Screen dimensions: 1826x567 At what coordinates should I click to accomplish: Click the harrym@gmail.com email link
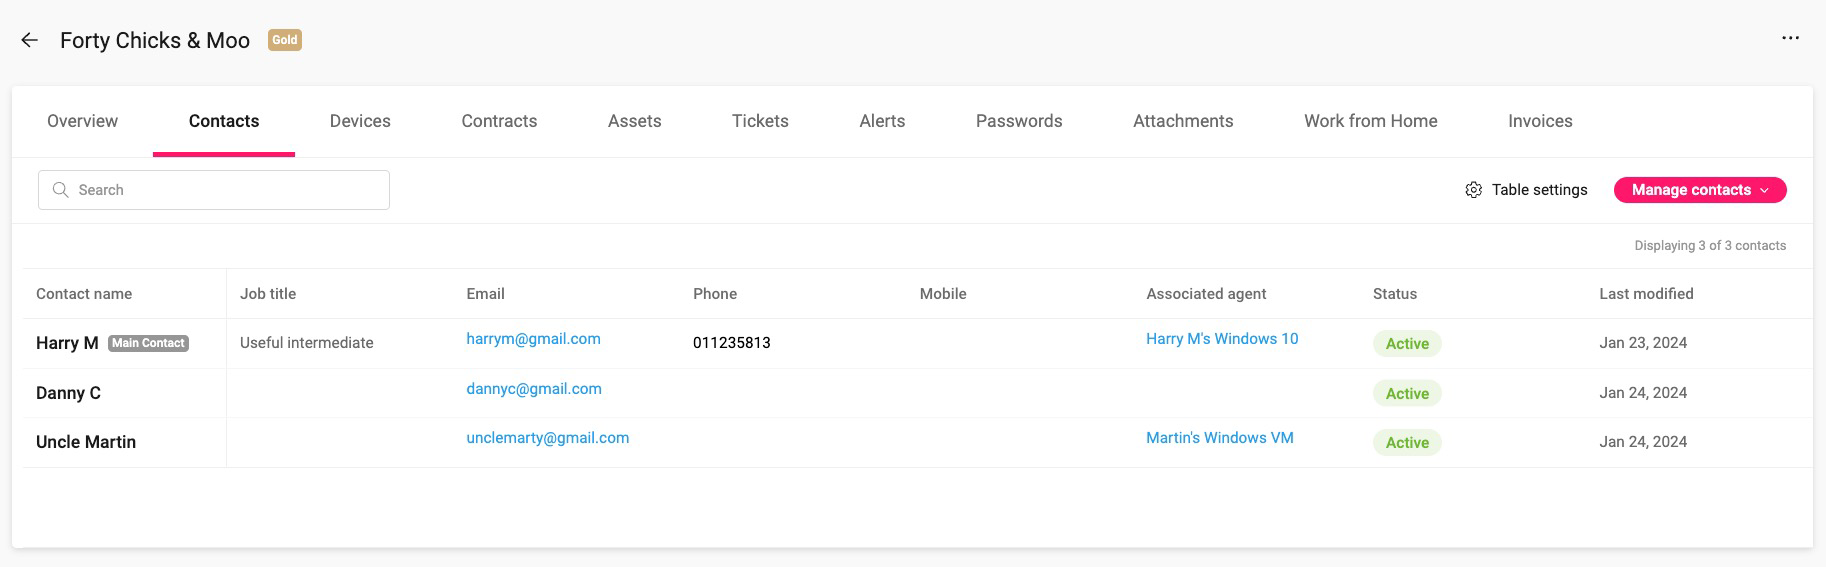533,339
